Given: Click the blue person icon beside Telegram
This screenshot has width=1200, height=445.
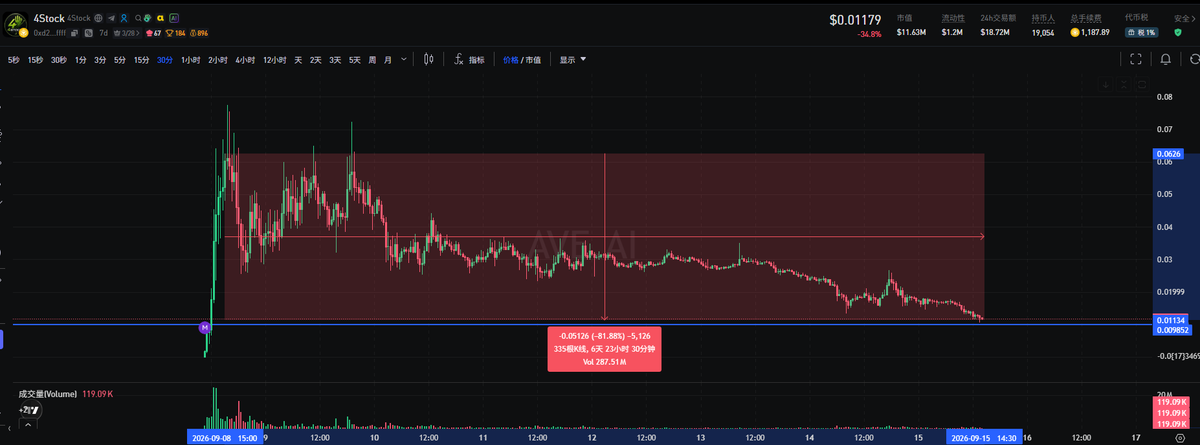Looking at the screenshot, I should click(124, 18).
